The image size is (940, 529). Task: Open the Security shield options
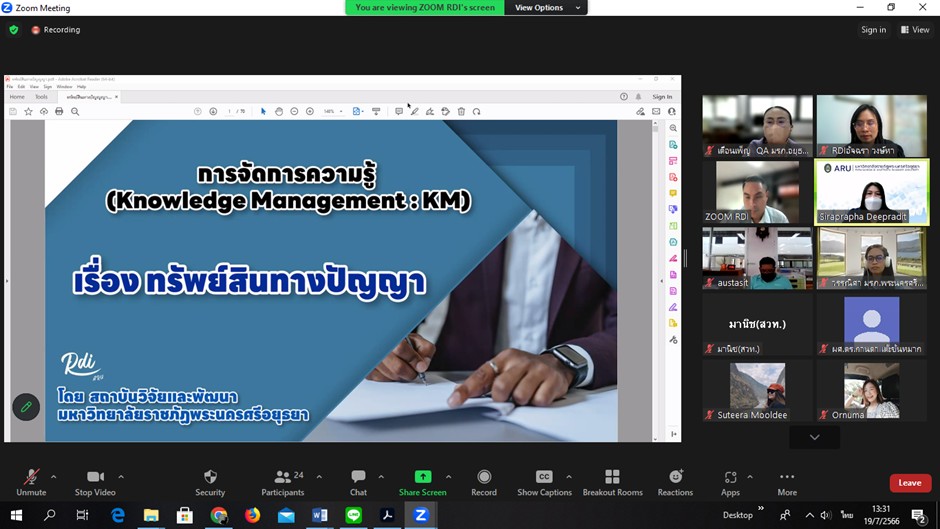click(x=210, y=483)
